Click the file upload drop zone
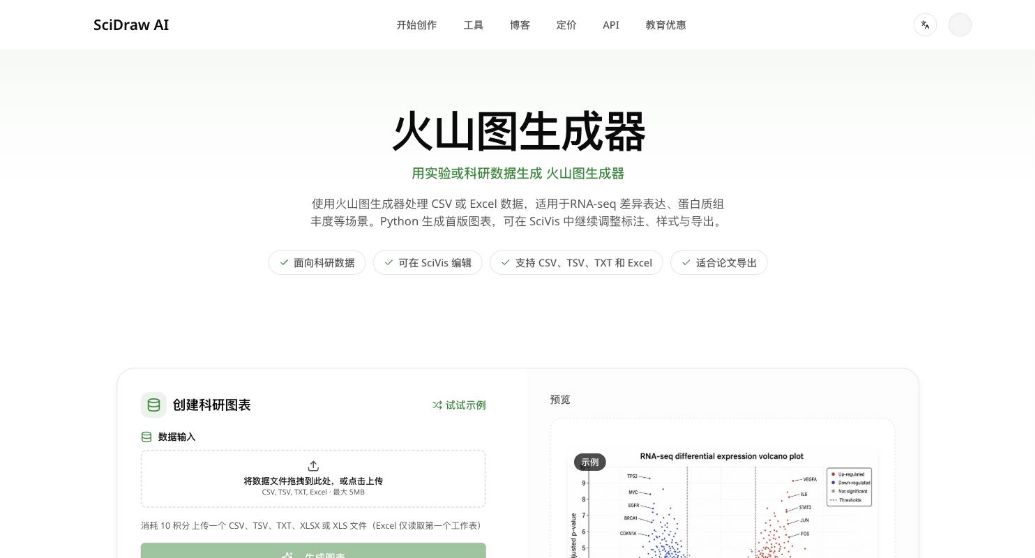This screenshot has height=558, width=1035. (x=313, y=479)
